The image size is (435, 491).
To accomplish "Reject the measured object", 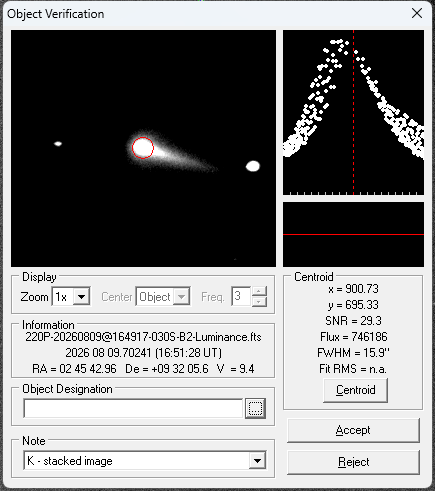I will 353,462.
